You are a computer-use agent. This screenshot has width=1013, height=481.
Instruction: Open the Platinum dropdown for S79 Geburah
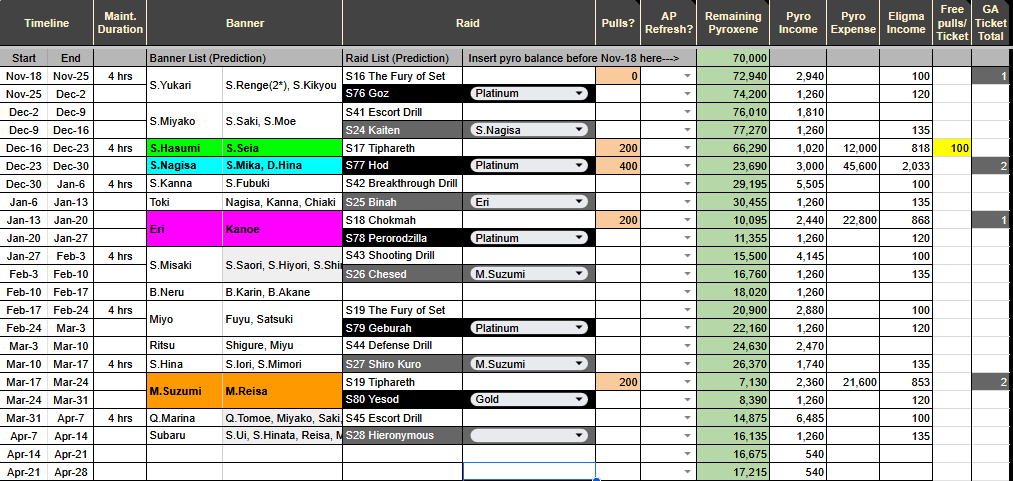point(529,328)
